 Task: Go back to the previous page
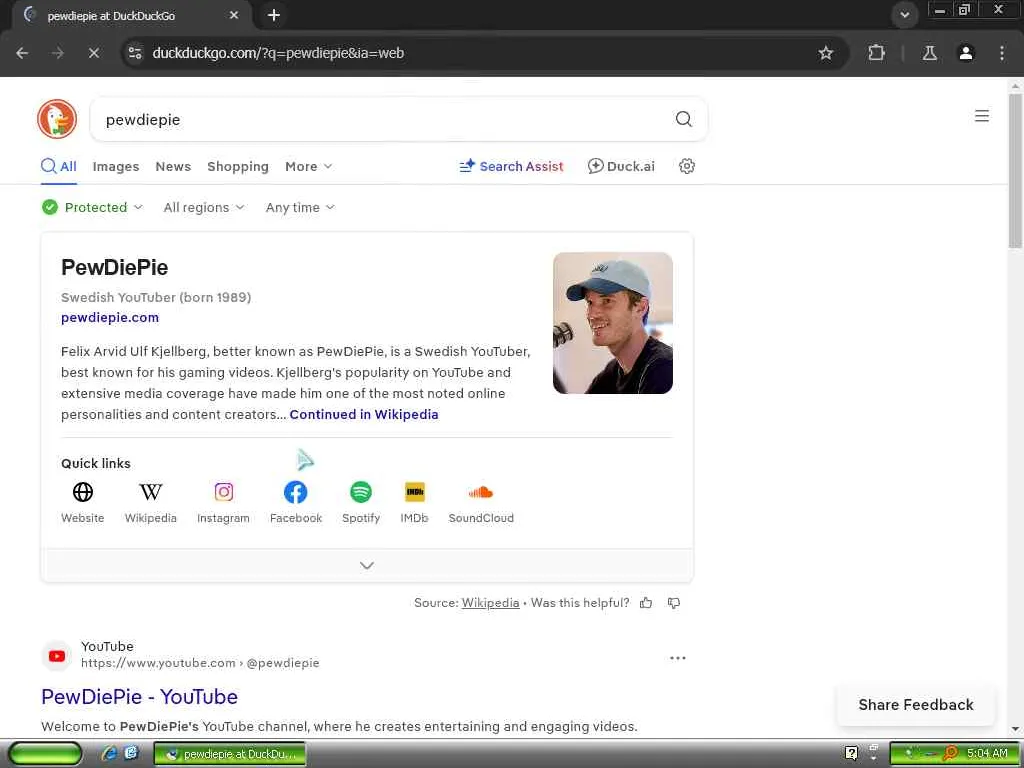point(22,53)
